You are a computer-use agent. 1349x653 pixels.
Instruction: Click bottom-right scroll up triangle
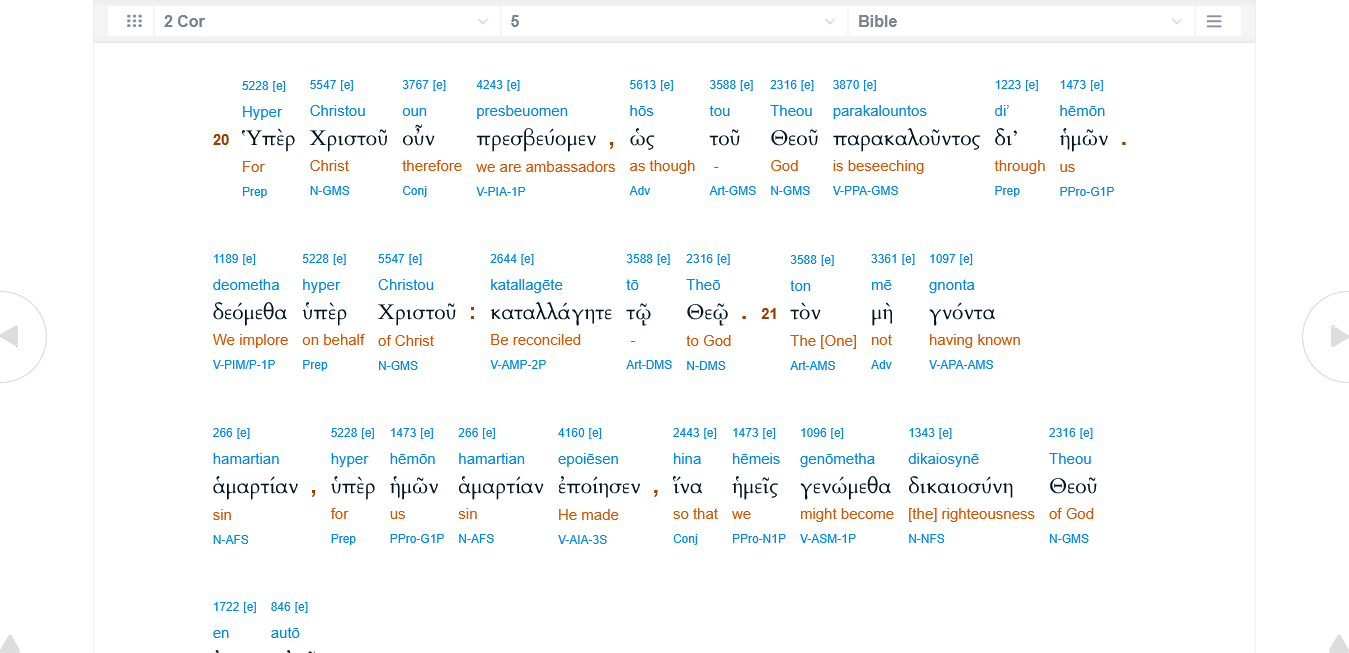tap(1338, 644)
